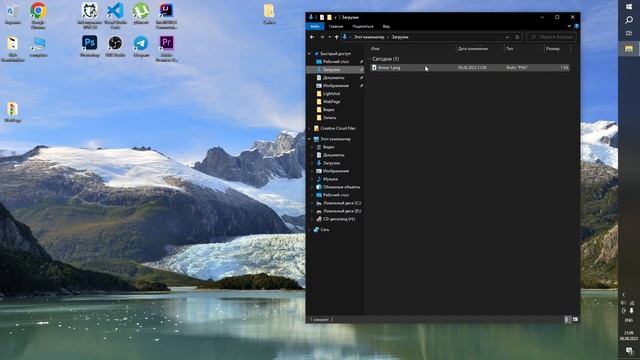Open Explorer help icon

point(576,26)
